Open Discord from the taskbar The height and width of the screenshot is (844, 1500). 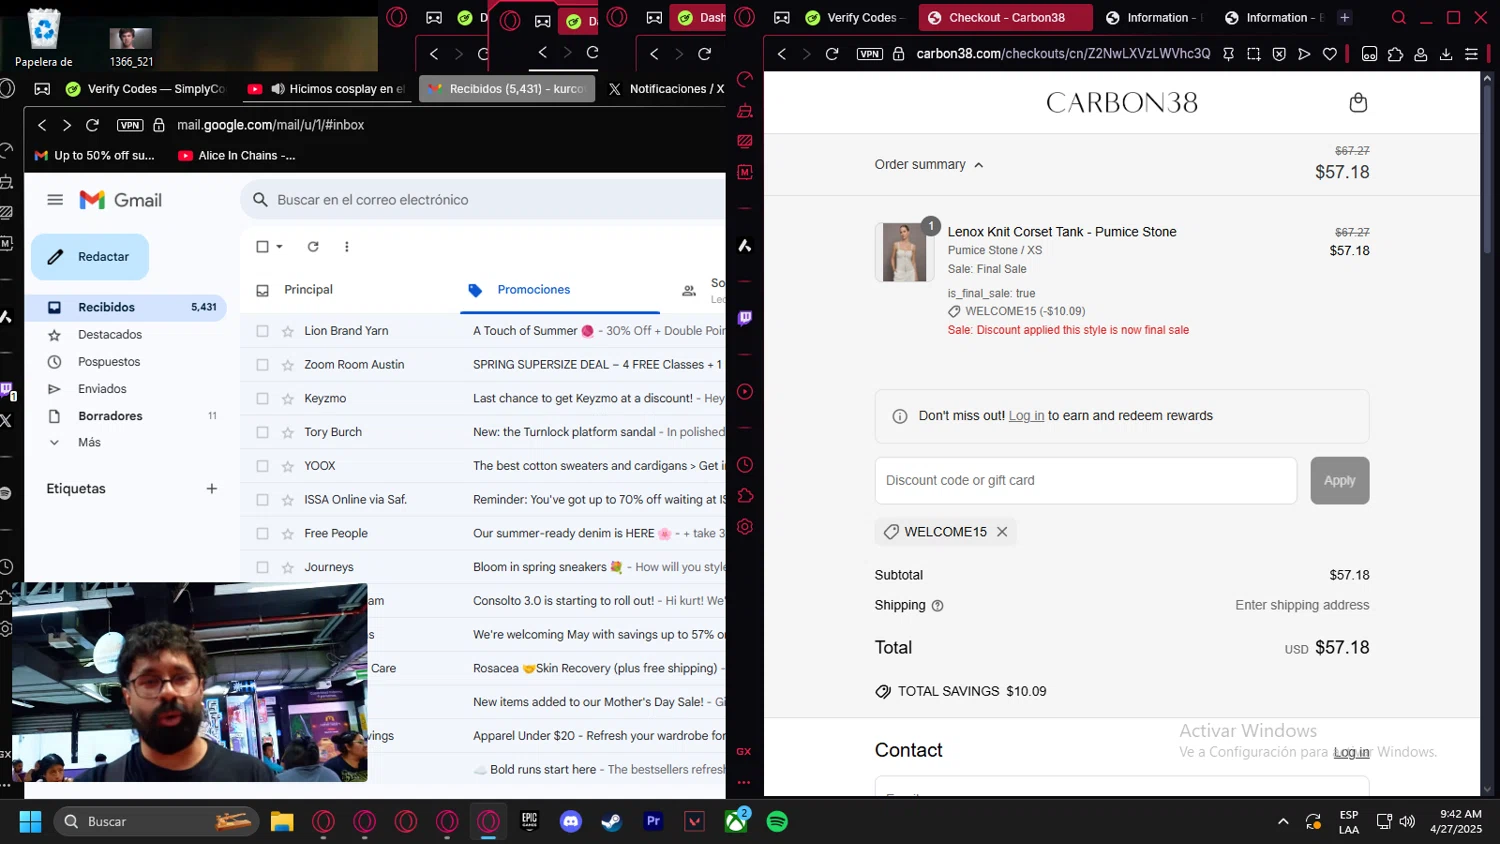tap(571, 822)
